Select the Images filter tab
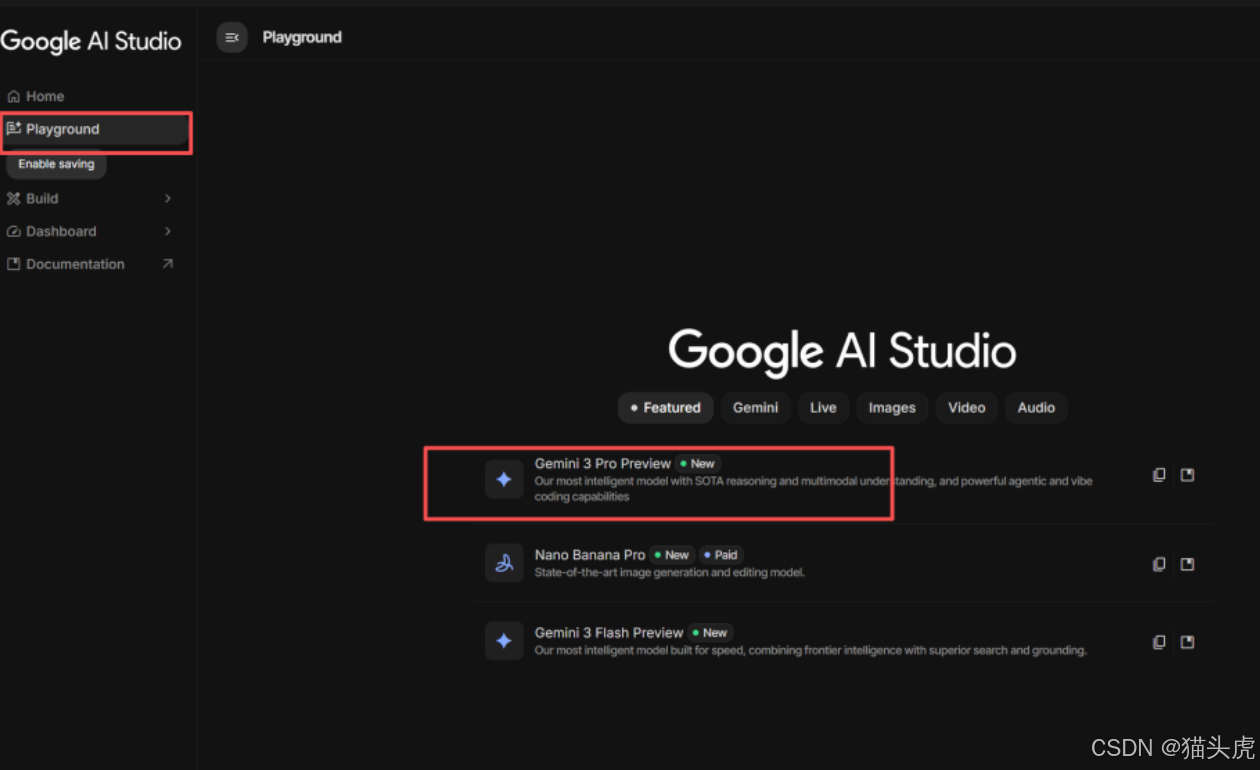Viewport: 1260px width, 770px height. pyautogui.click(x=891, y=407)
